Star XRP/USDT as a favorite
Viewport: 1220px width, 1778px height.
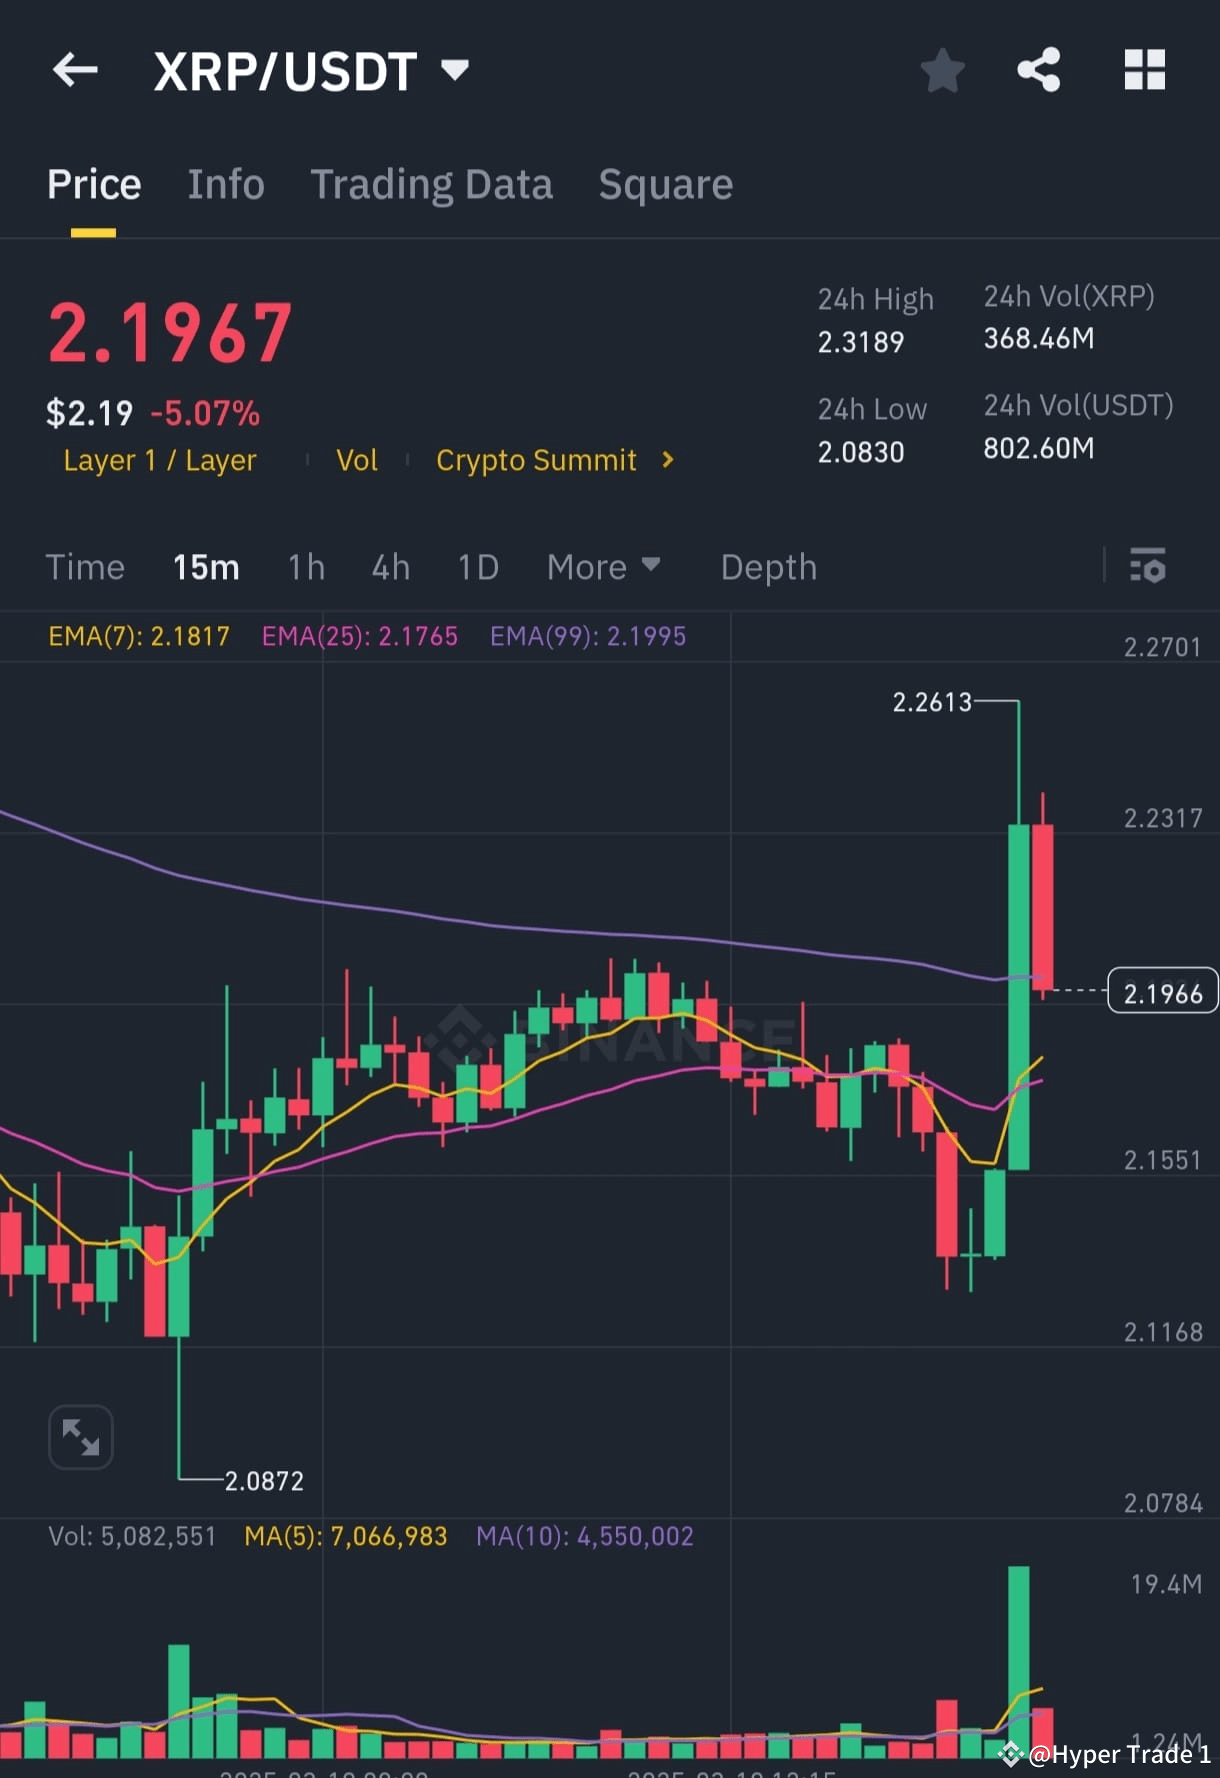click(941, 70)
